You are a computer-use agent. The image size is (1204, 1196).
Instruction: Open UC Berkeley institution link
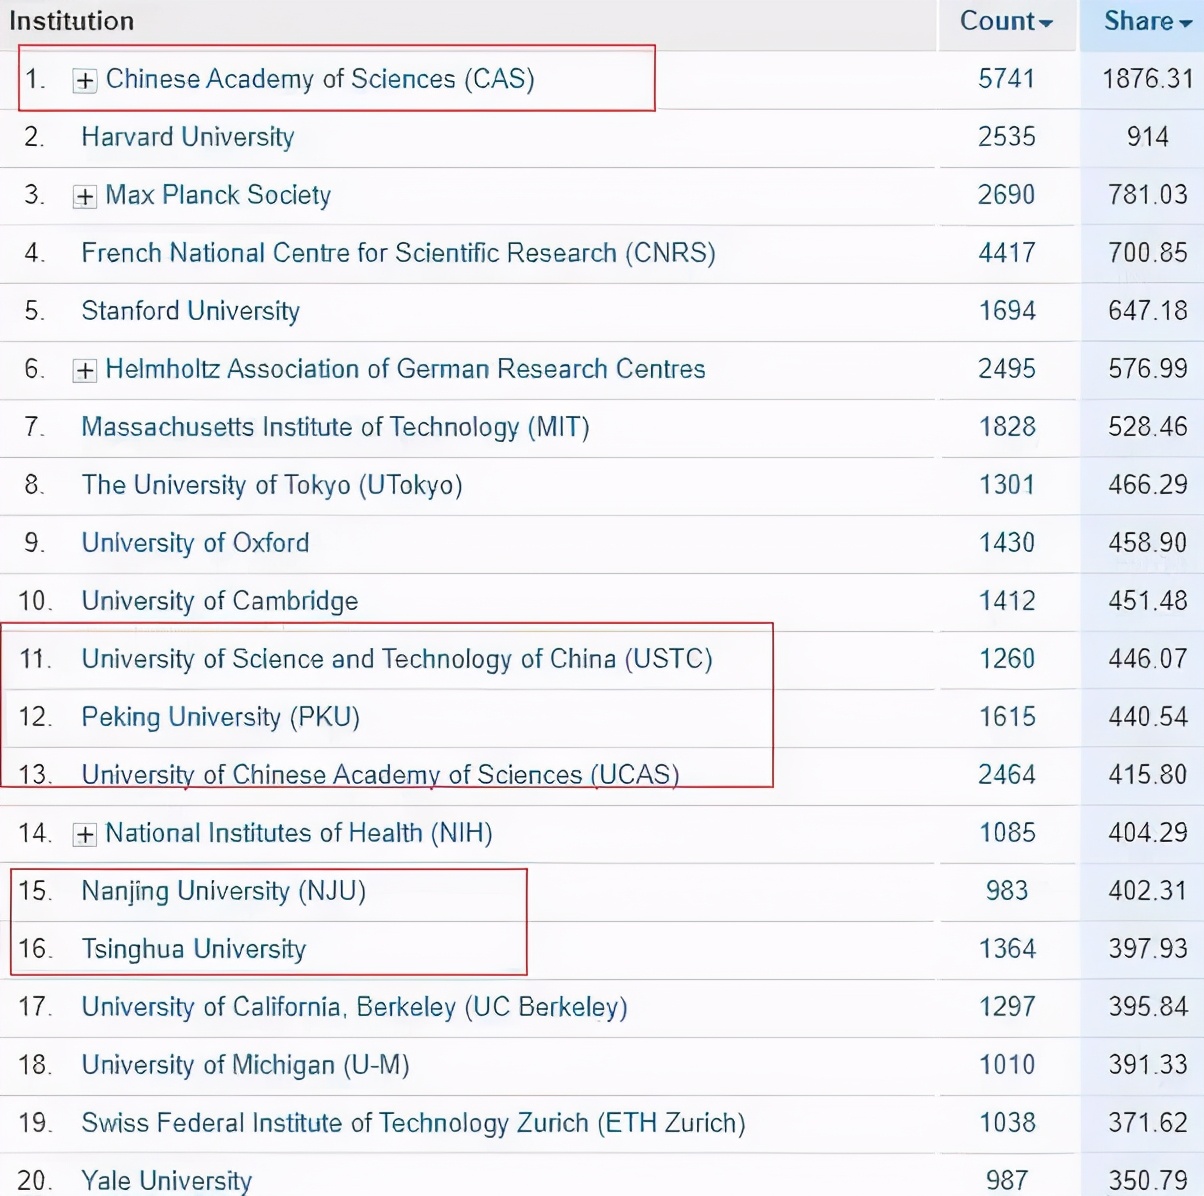coord(354,1007)
